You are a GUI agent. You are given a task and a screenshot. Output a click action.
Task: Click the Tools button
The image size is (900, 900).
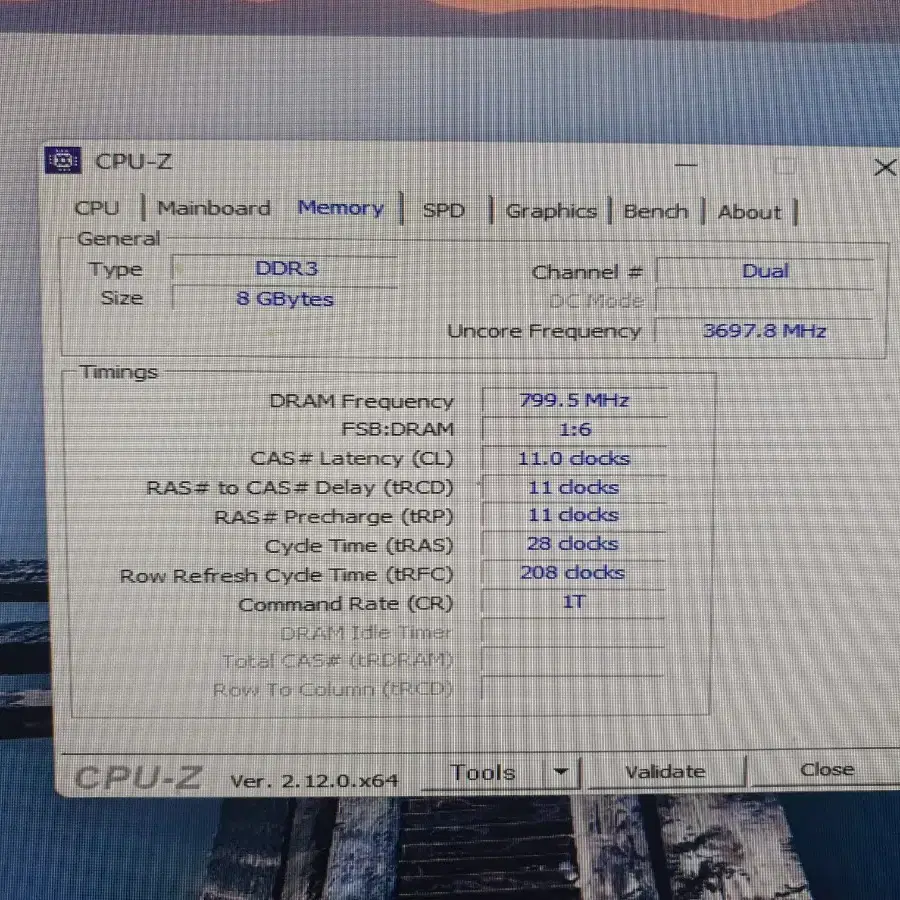[x=483, y=773]
